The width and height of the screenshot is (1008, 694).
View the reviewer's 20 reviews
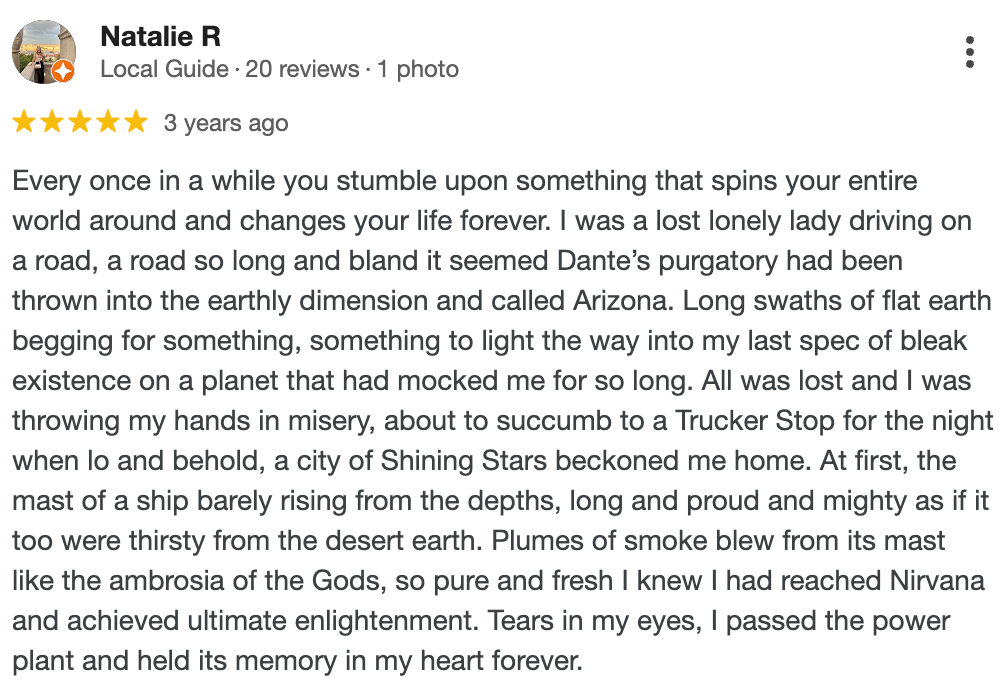(x=302, y=70)
